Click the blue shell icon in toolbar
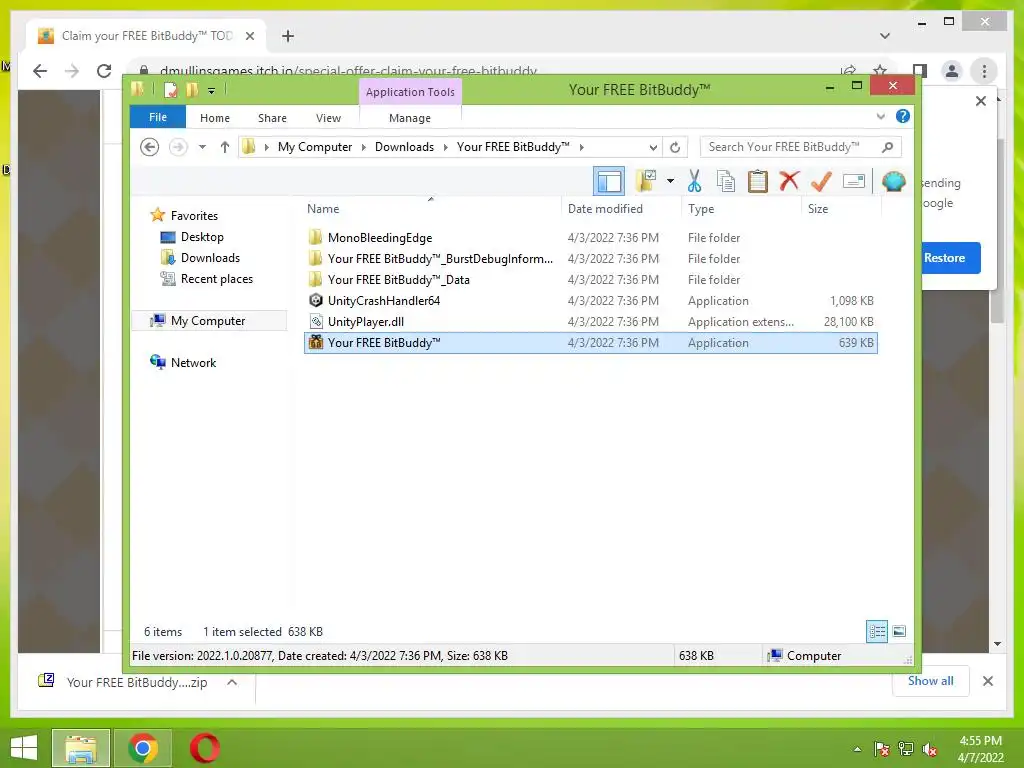Viewport: 1024px width, 768px height. coord(893,181)
